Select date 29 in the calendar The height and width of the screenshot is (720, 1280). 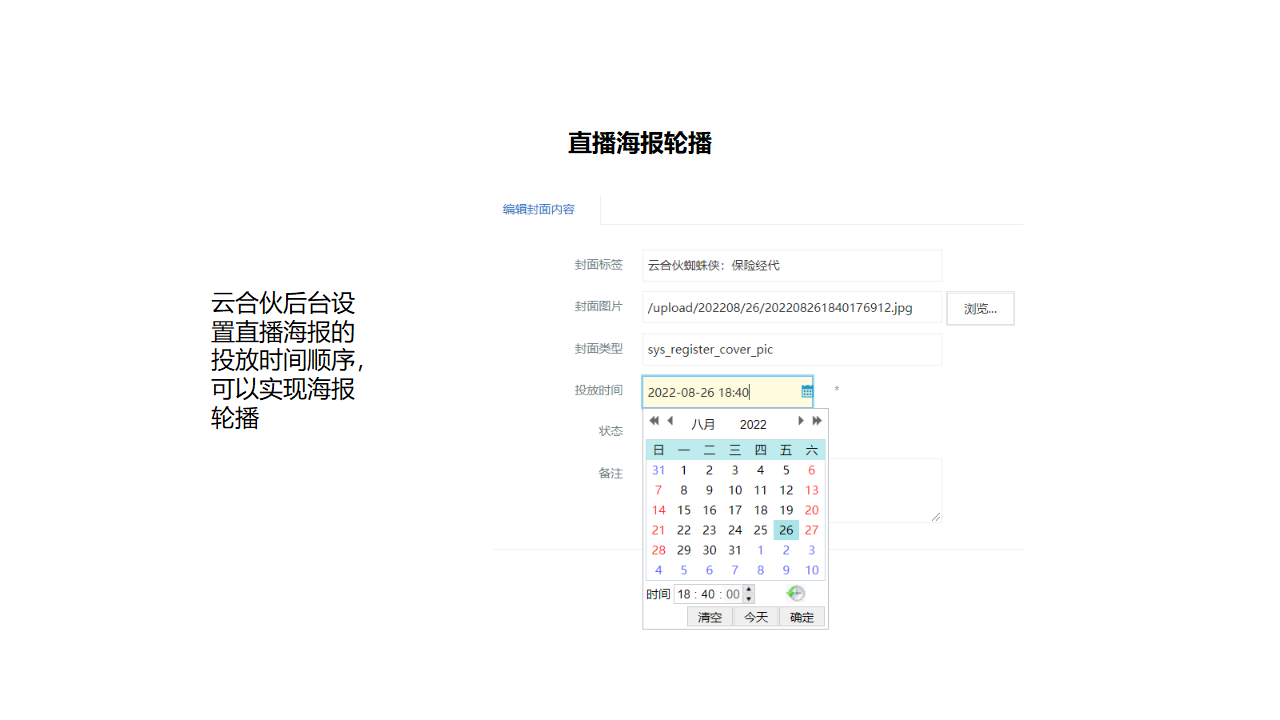[684, 550]
